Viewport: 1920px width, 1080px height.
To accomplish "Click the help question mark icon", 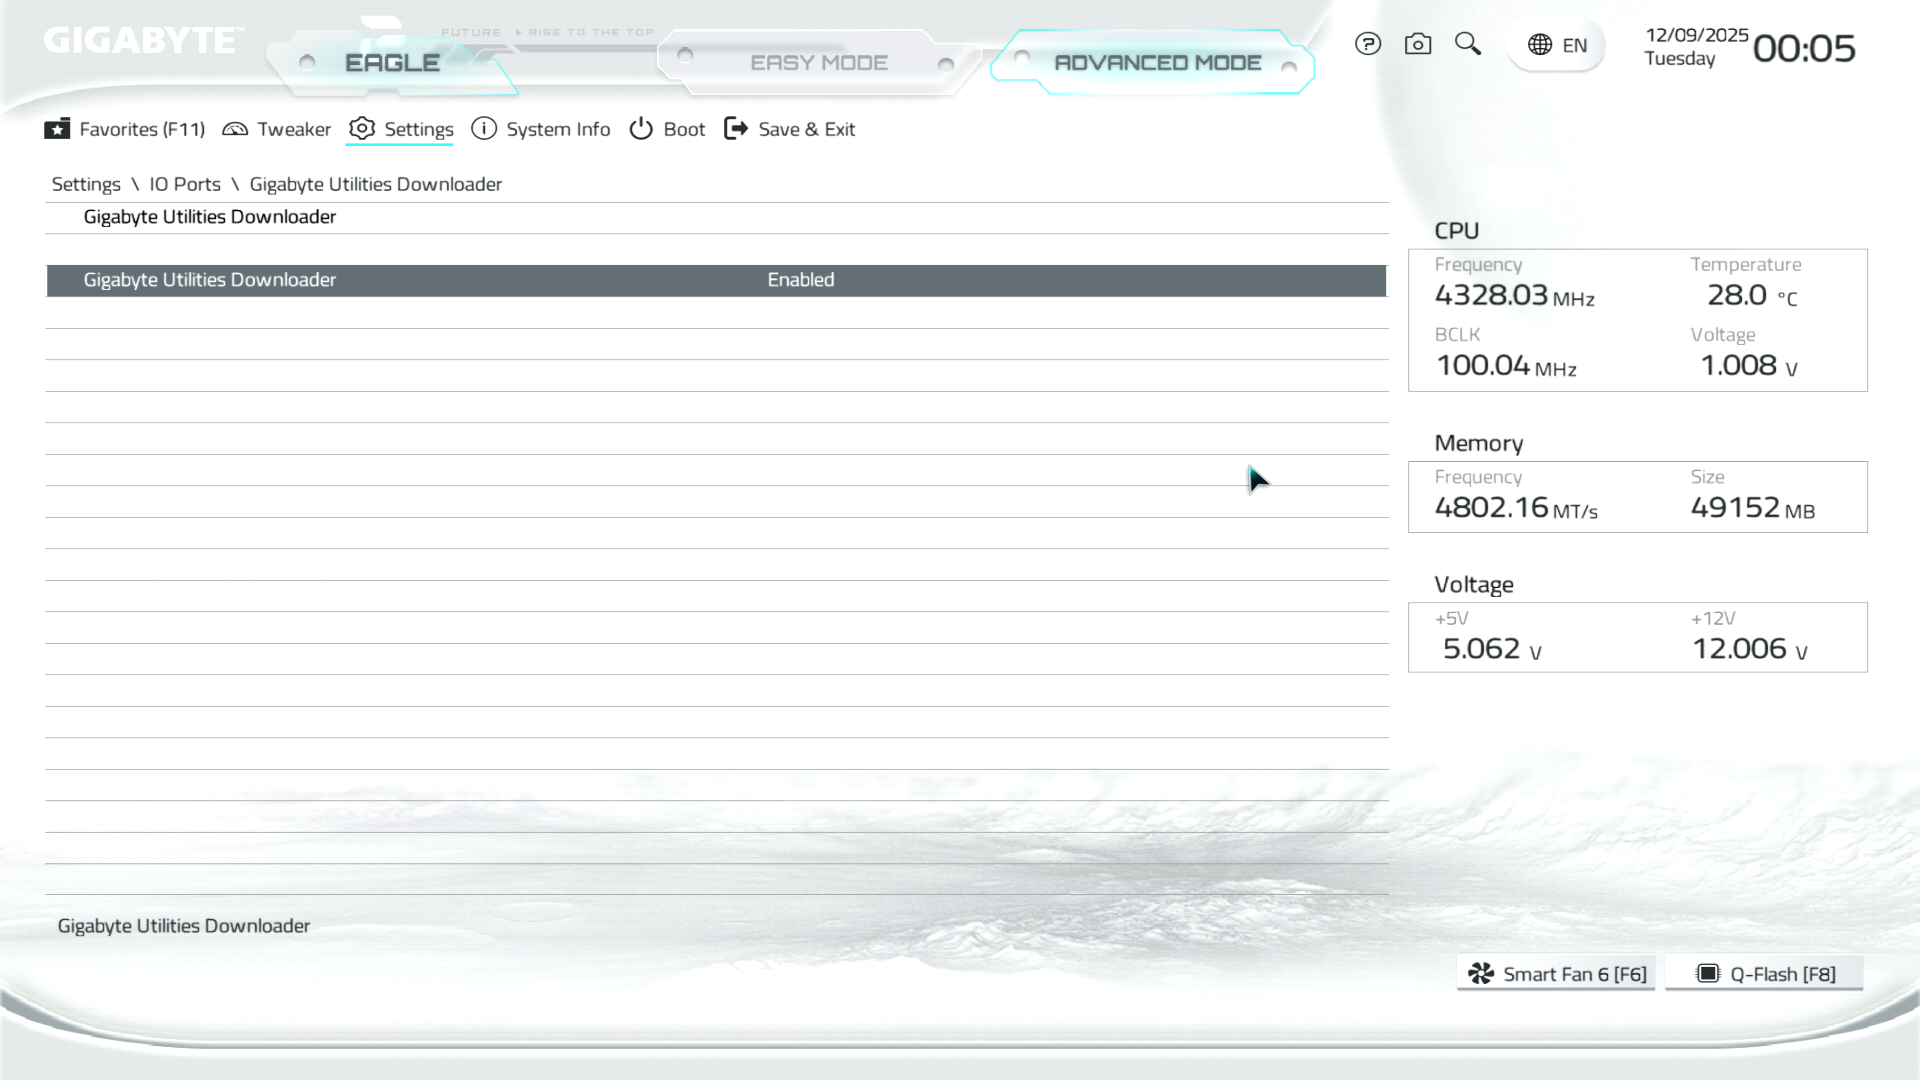I will coord(1367,44).
